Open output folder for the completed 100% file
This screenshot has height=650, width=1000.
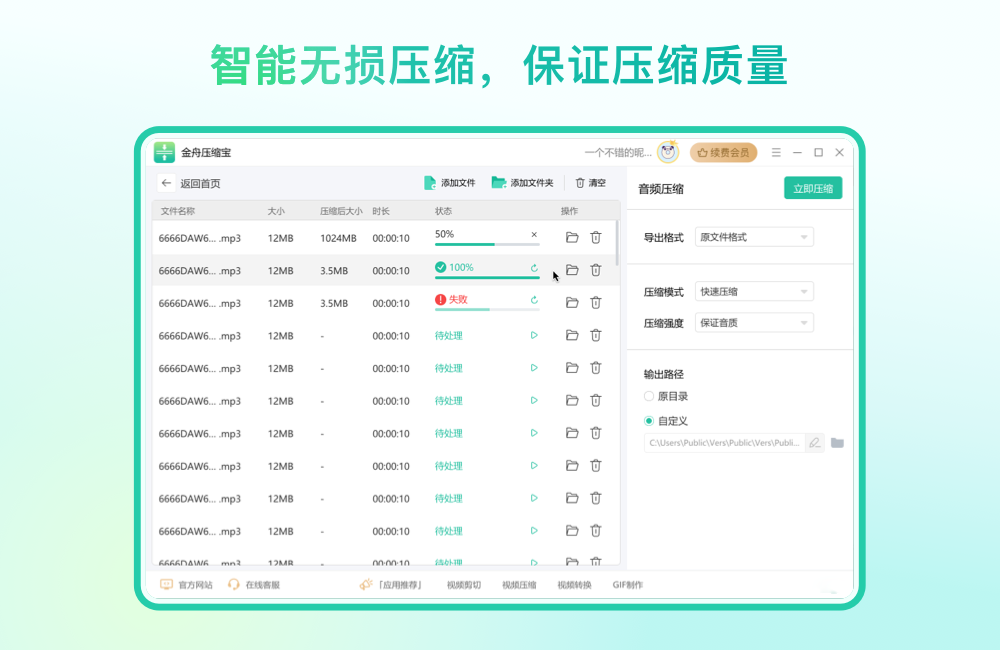tap(570, 270)
